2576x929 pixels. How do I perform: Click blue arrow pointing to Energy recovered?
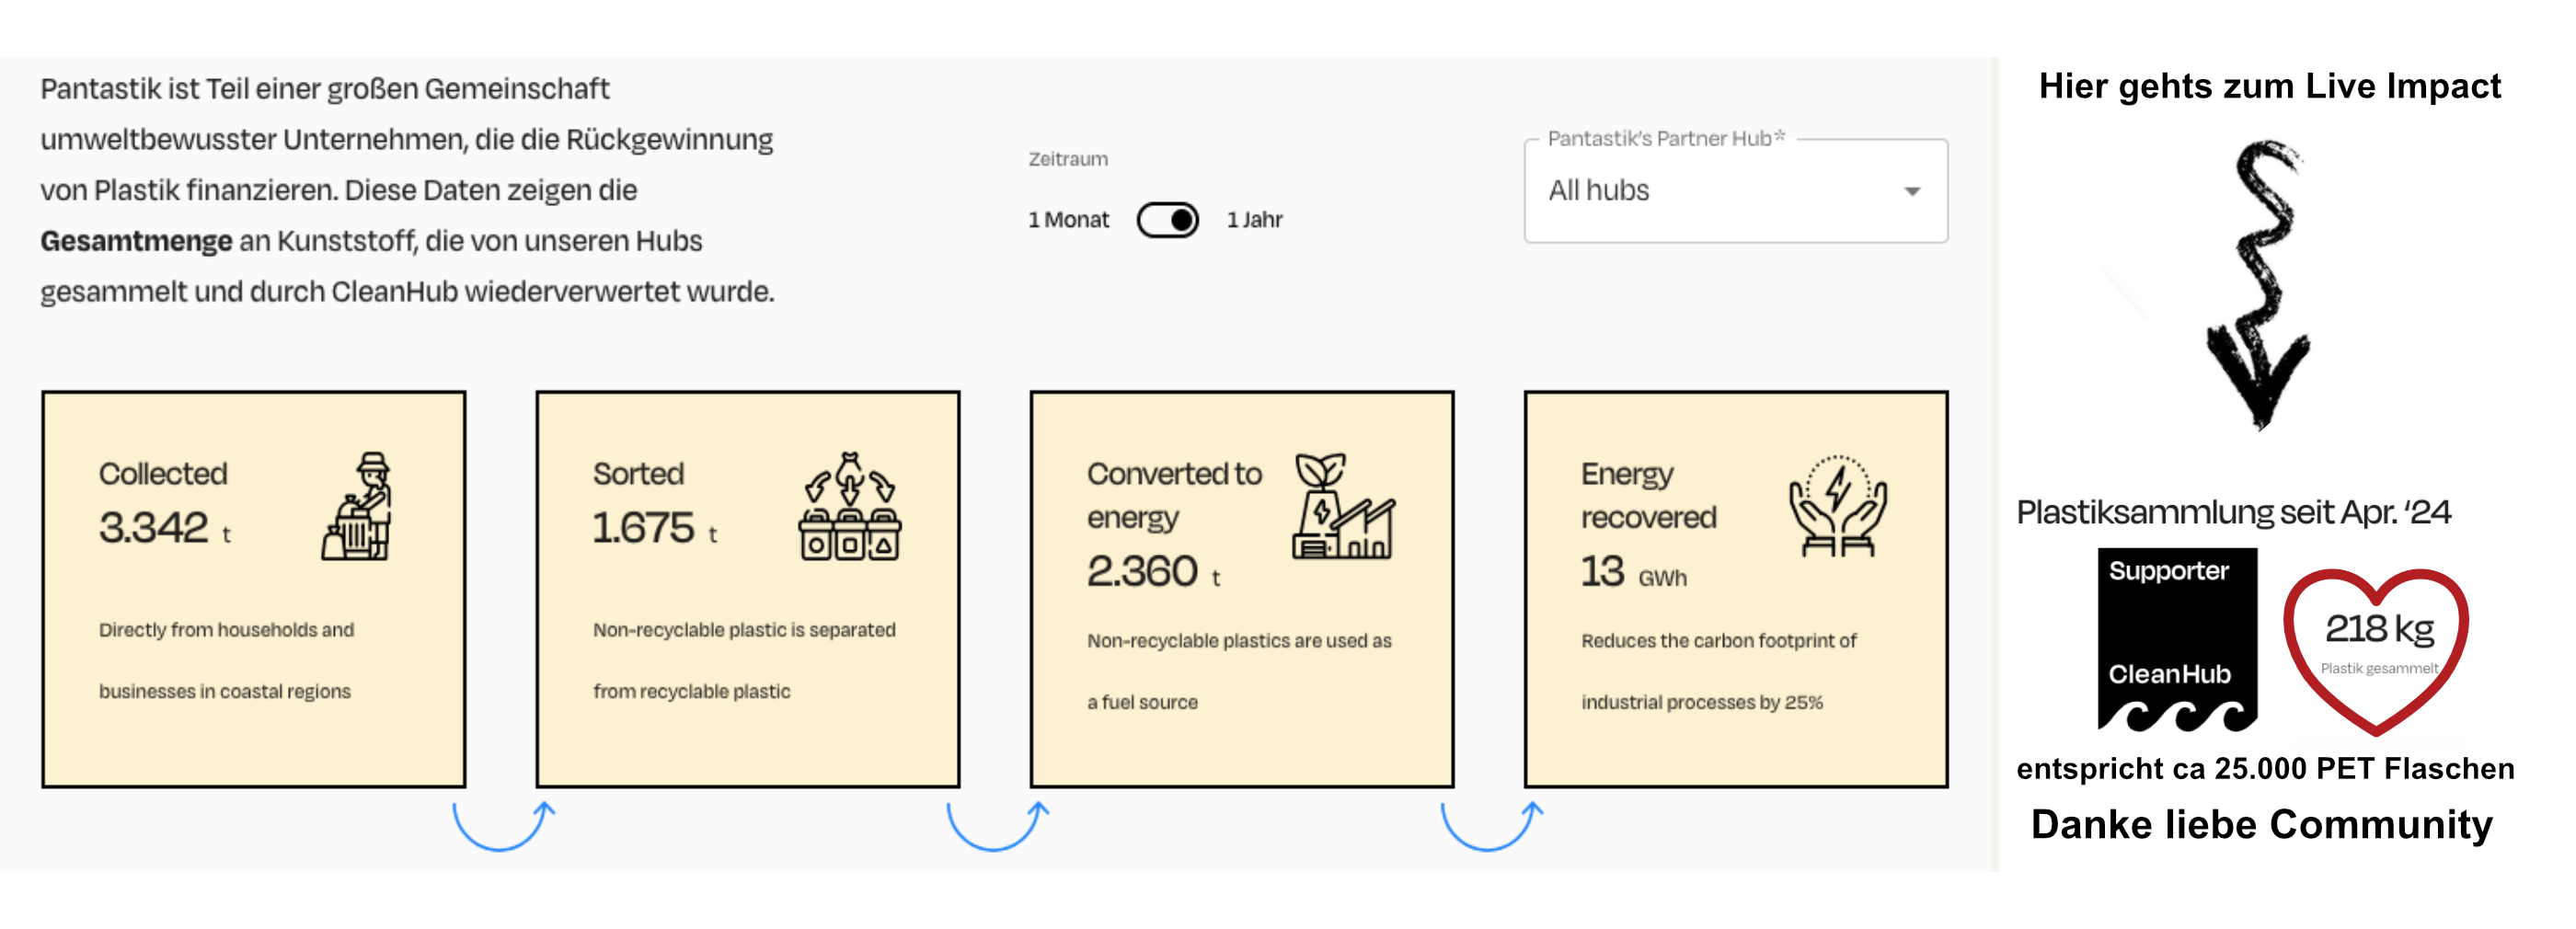[x=1491, y=826]
